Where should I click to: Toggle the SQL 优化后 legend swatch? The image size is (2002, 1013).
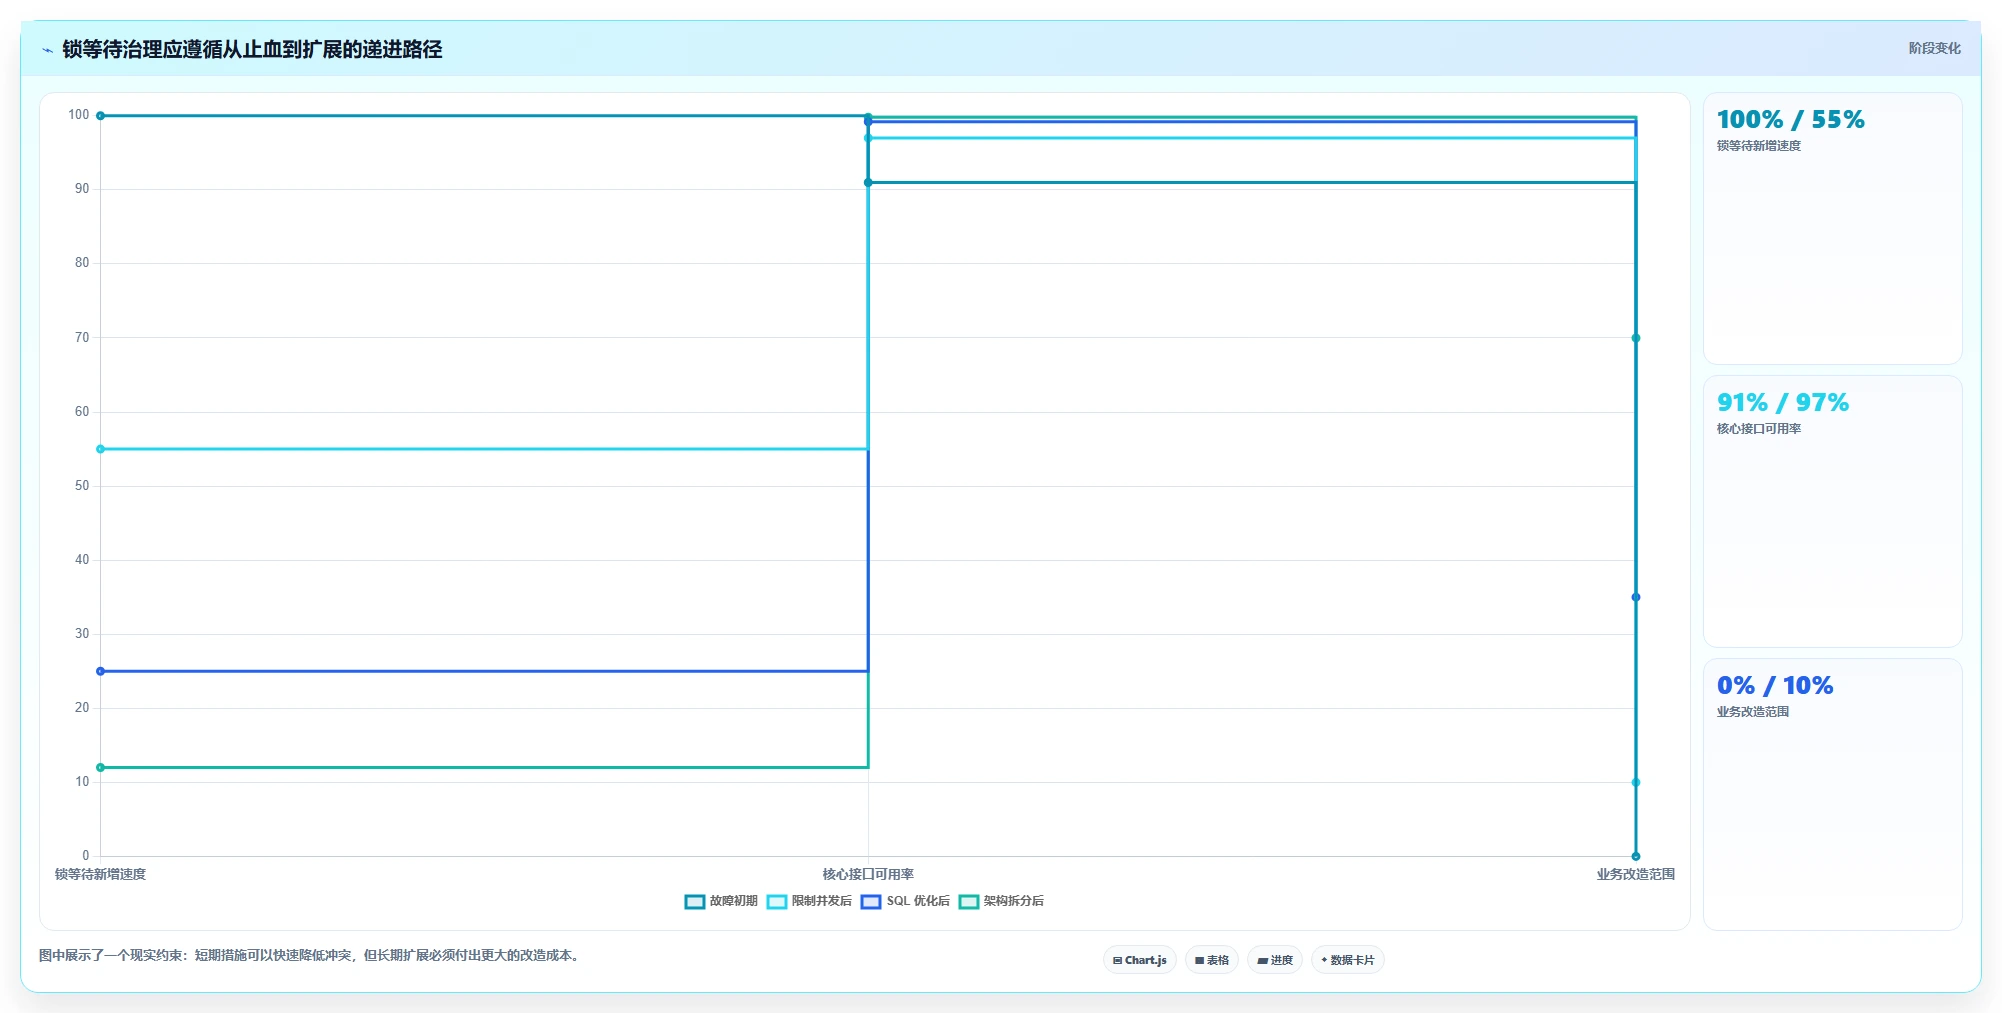coord(871,901)
